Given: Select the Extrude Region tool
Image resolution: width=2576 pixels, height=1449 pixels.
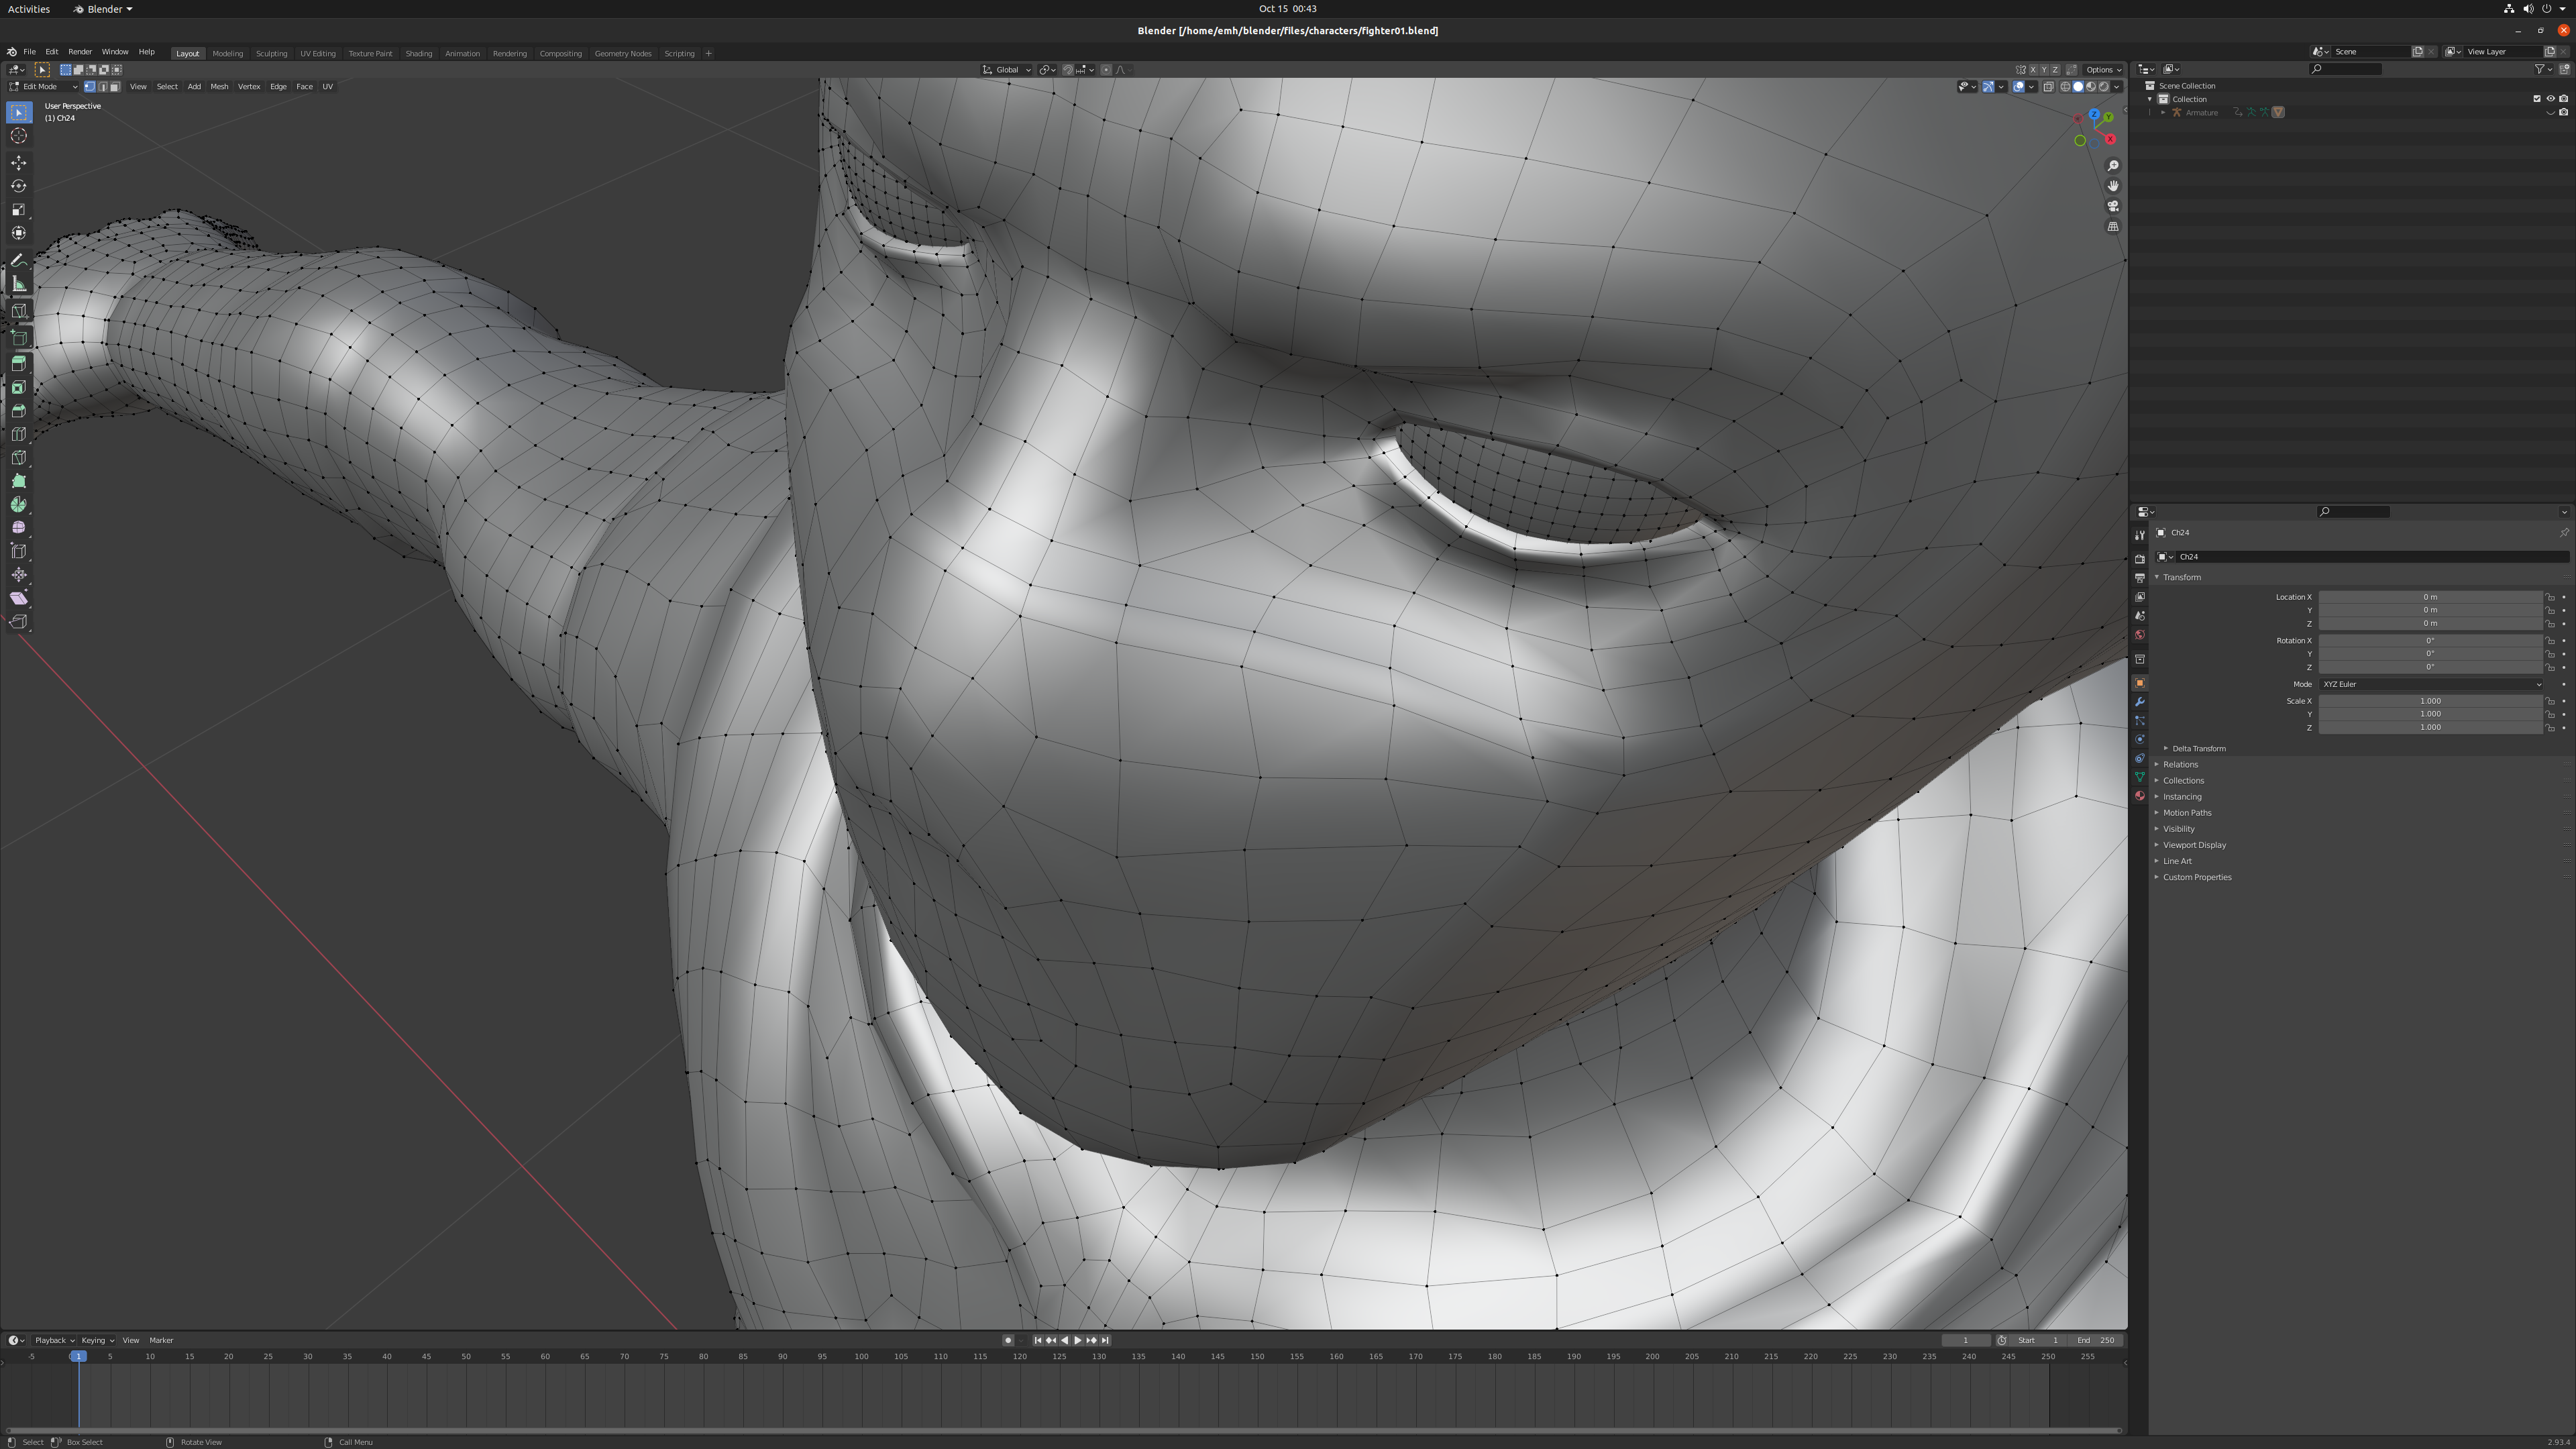Looking at the screenshot, I should tap(19, 363).
